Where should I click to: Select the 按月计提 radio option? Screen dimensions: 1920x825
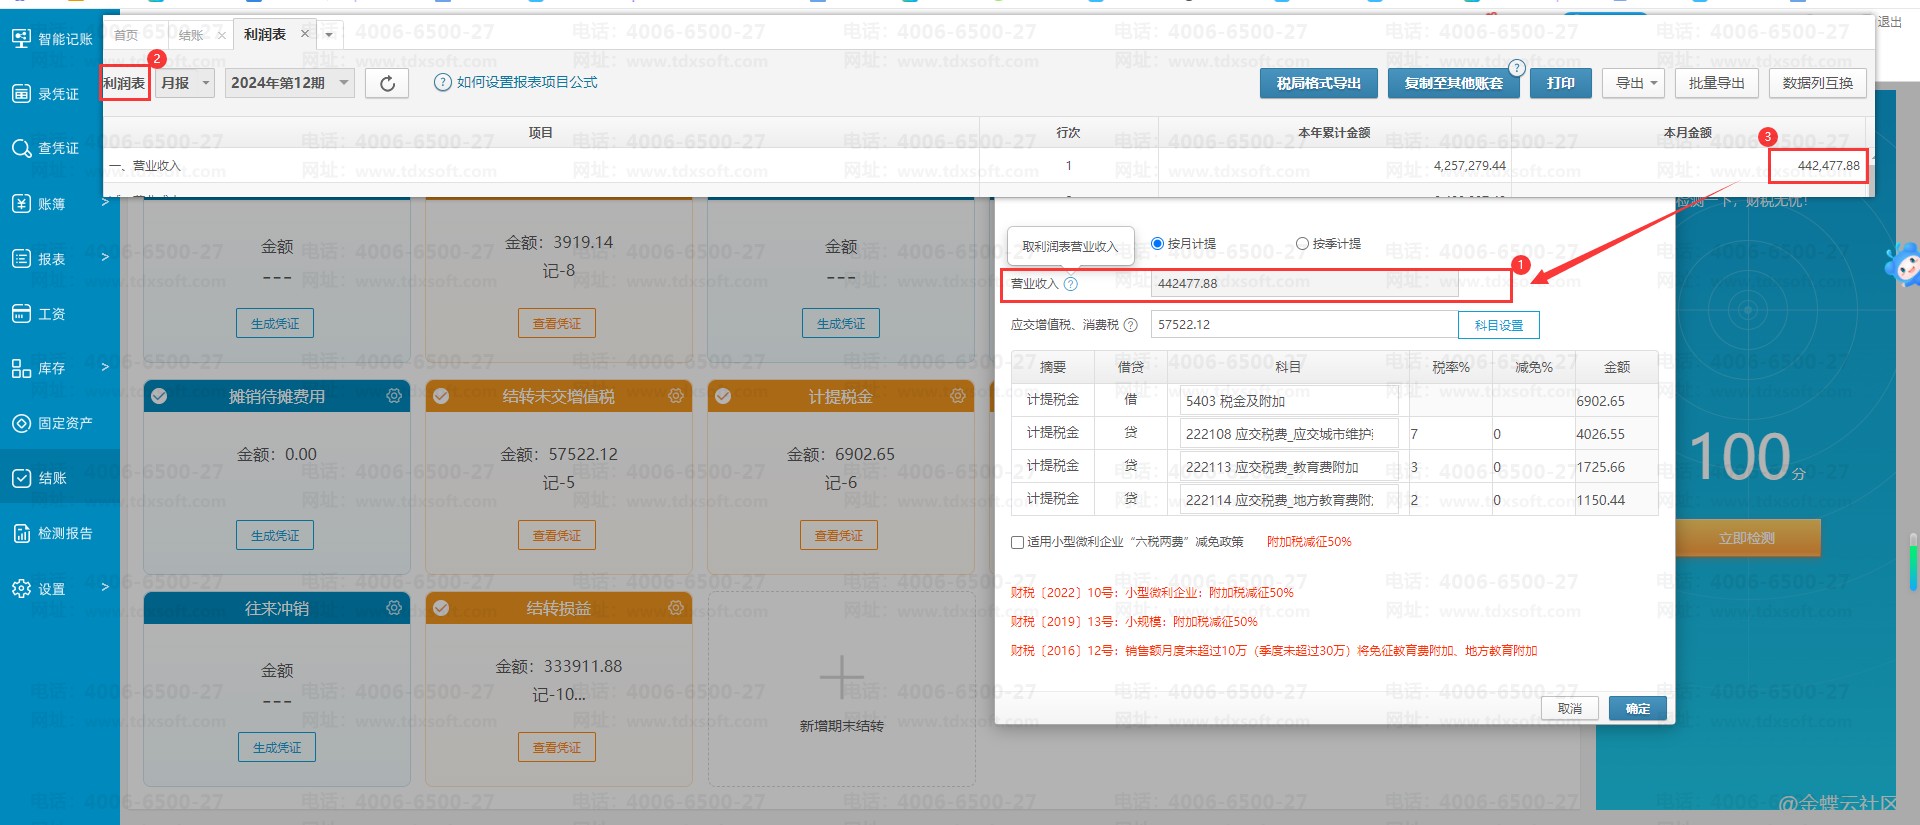pos(1158,243)
